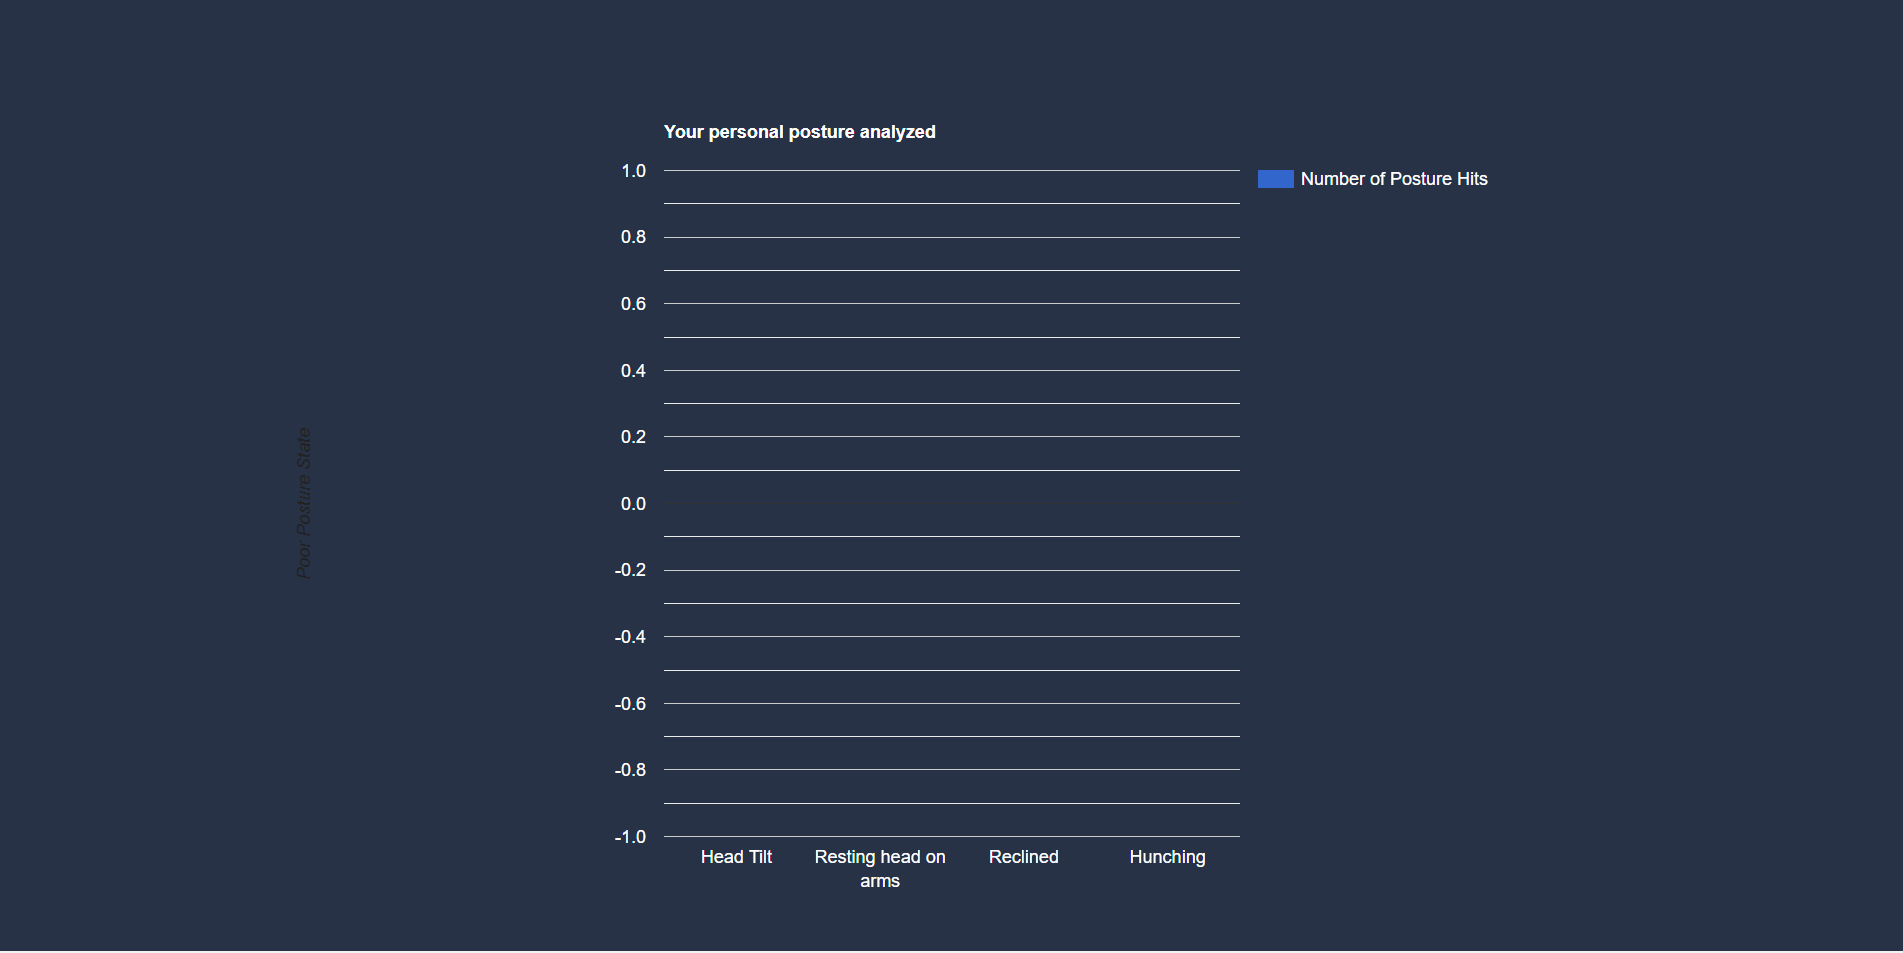Click the chart title about personal posture
This screenshot has height=953, width=1903.
pyautogui.click(x=799, y=132)
